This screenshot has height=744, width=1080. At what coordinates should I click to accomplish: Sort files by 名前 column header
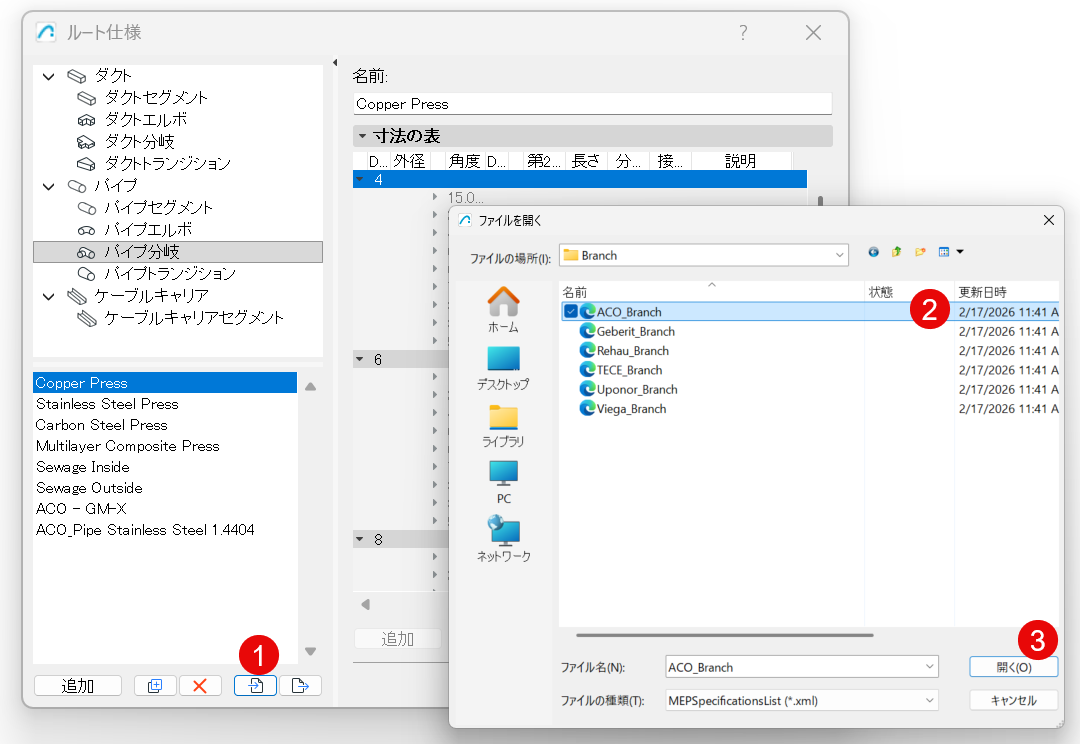[x=712, y=291]
